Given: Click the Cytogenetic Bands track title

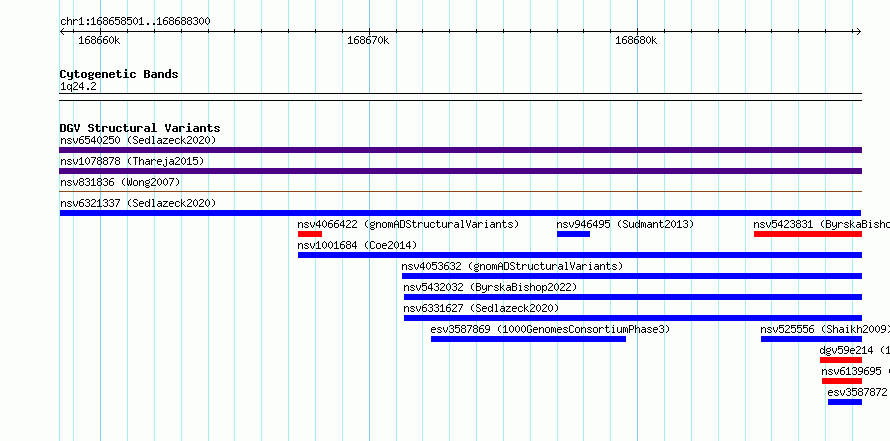Looking at the screenshot, I should [x=119, y=74].
